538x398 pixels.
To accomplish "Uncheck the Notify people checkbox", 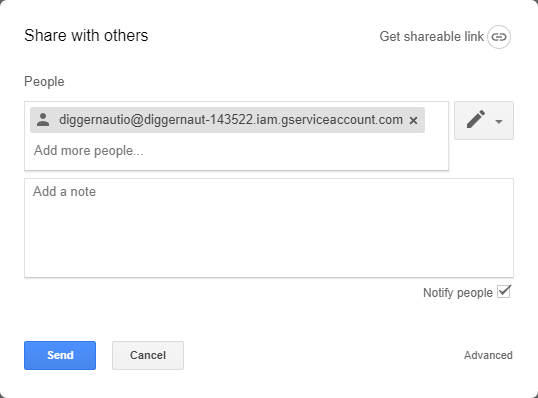I will 504,292.
